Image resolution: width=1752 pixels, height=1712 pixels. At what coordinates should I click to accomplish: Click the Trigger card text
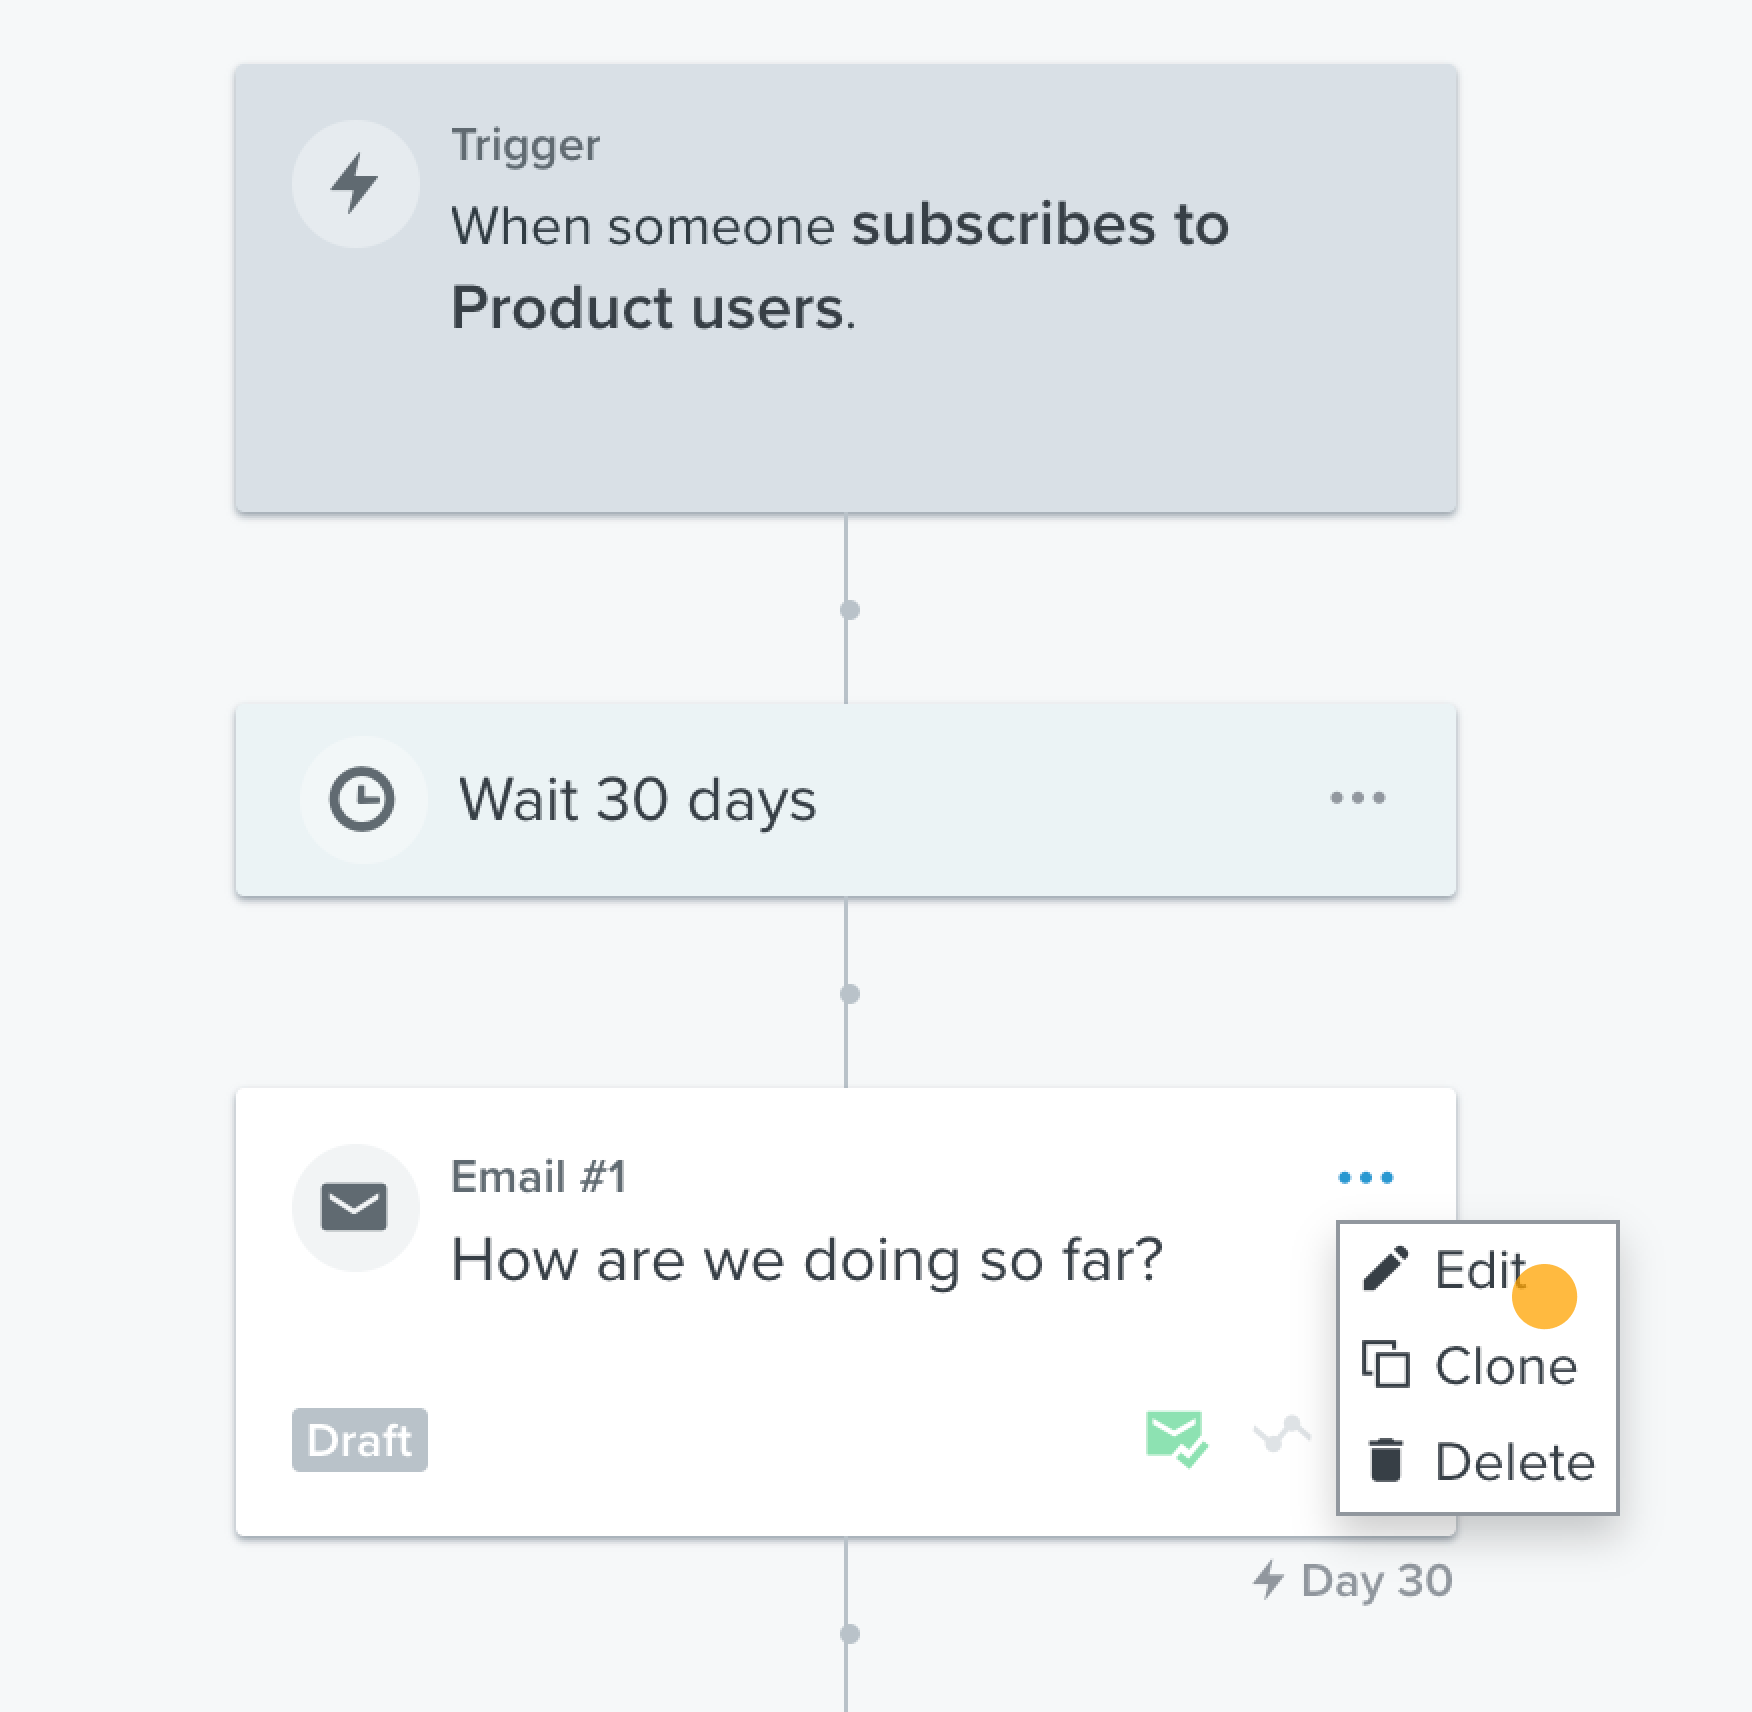pyautogui.click(x=840, y=266)
